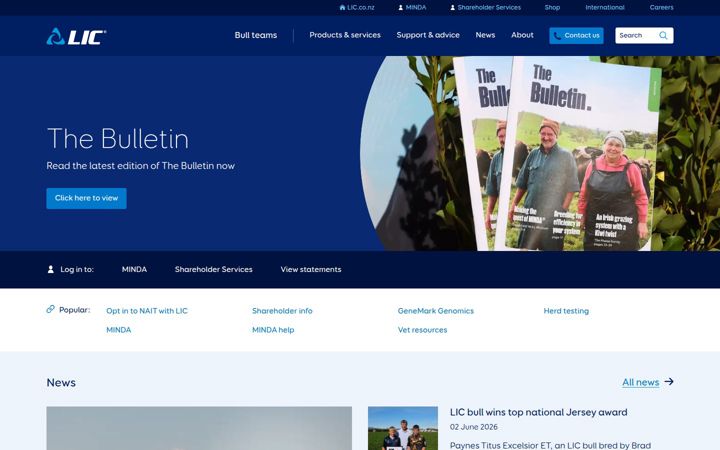Click the Click here to view button
Image resolution: width=720 pixels, height=450 pixels.
86,198
